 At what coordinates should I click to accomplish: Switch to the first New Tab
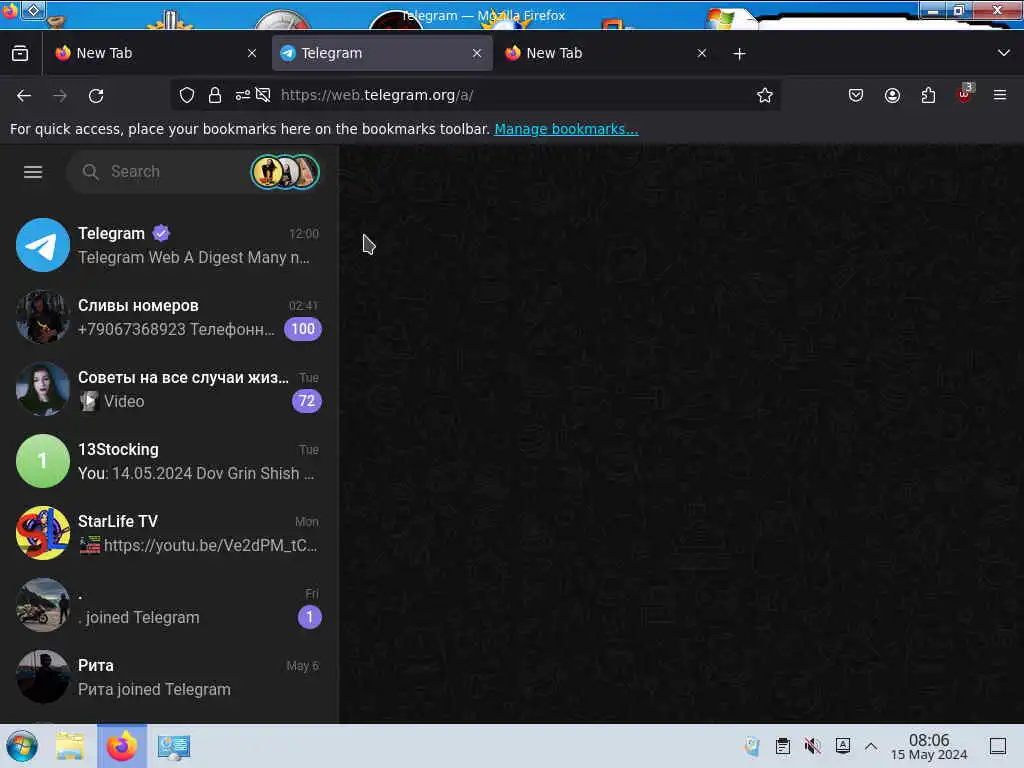coord(155,54)
